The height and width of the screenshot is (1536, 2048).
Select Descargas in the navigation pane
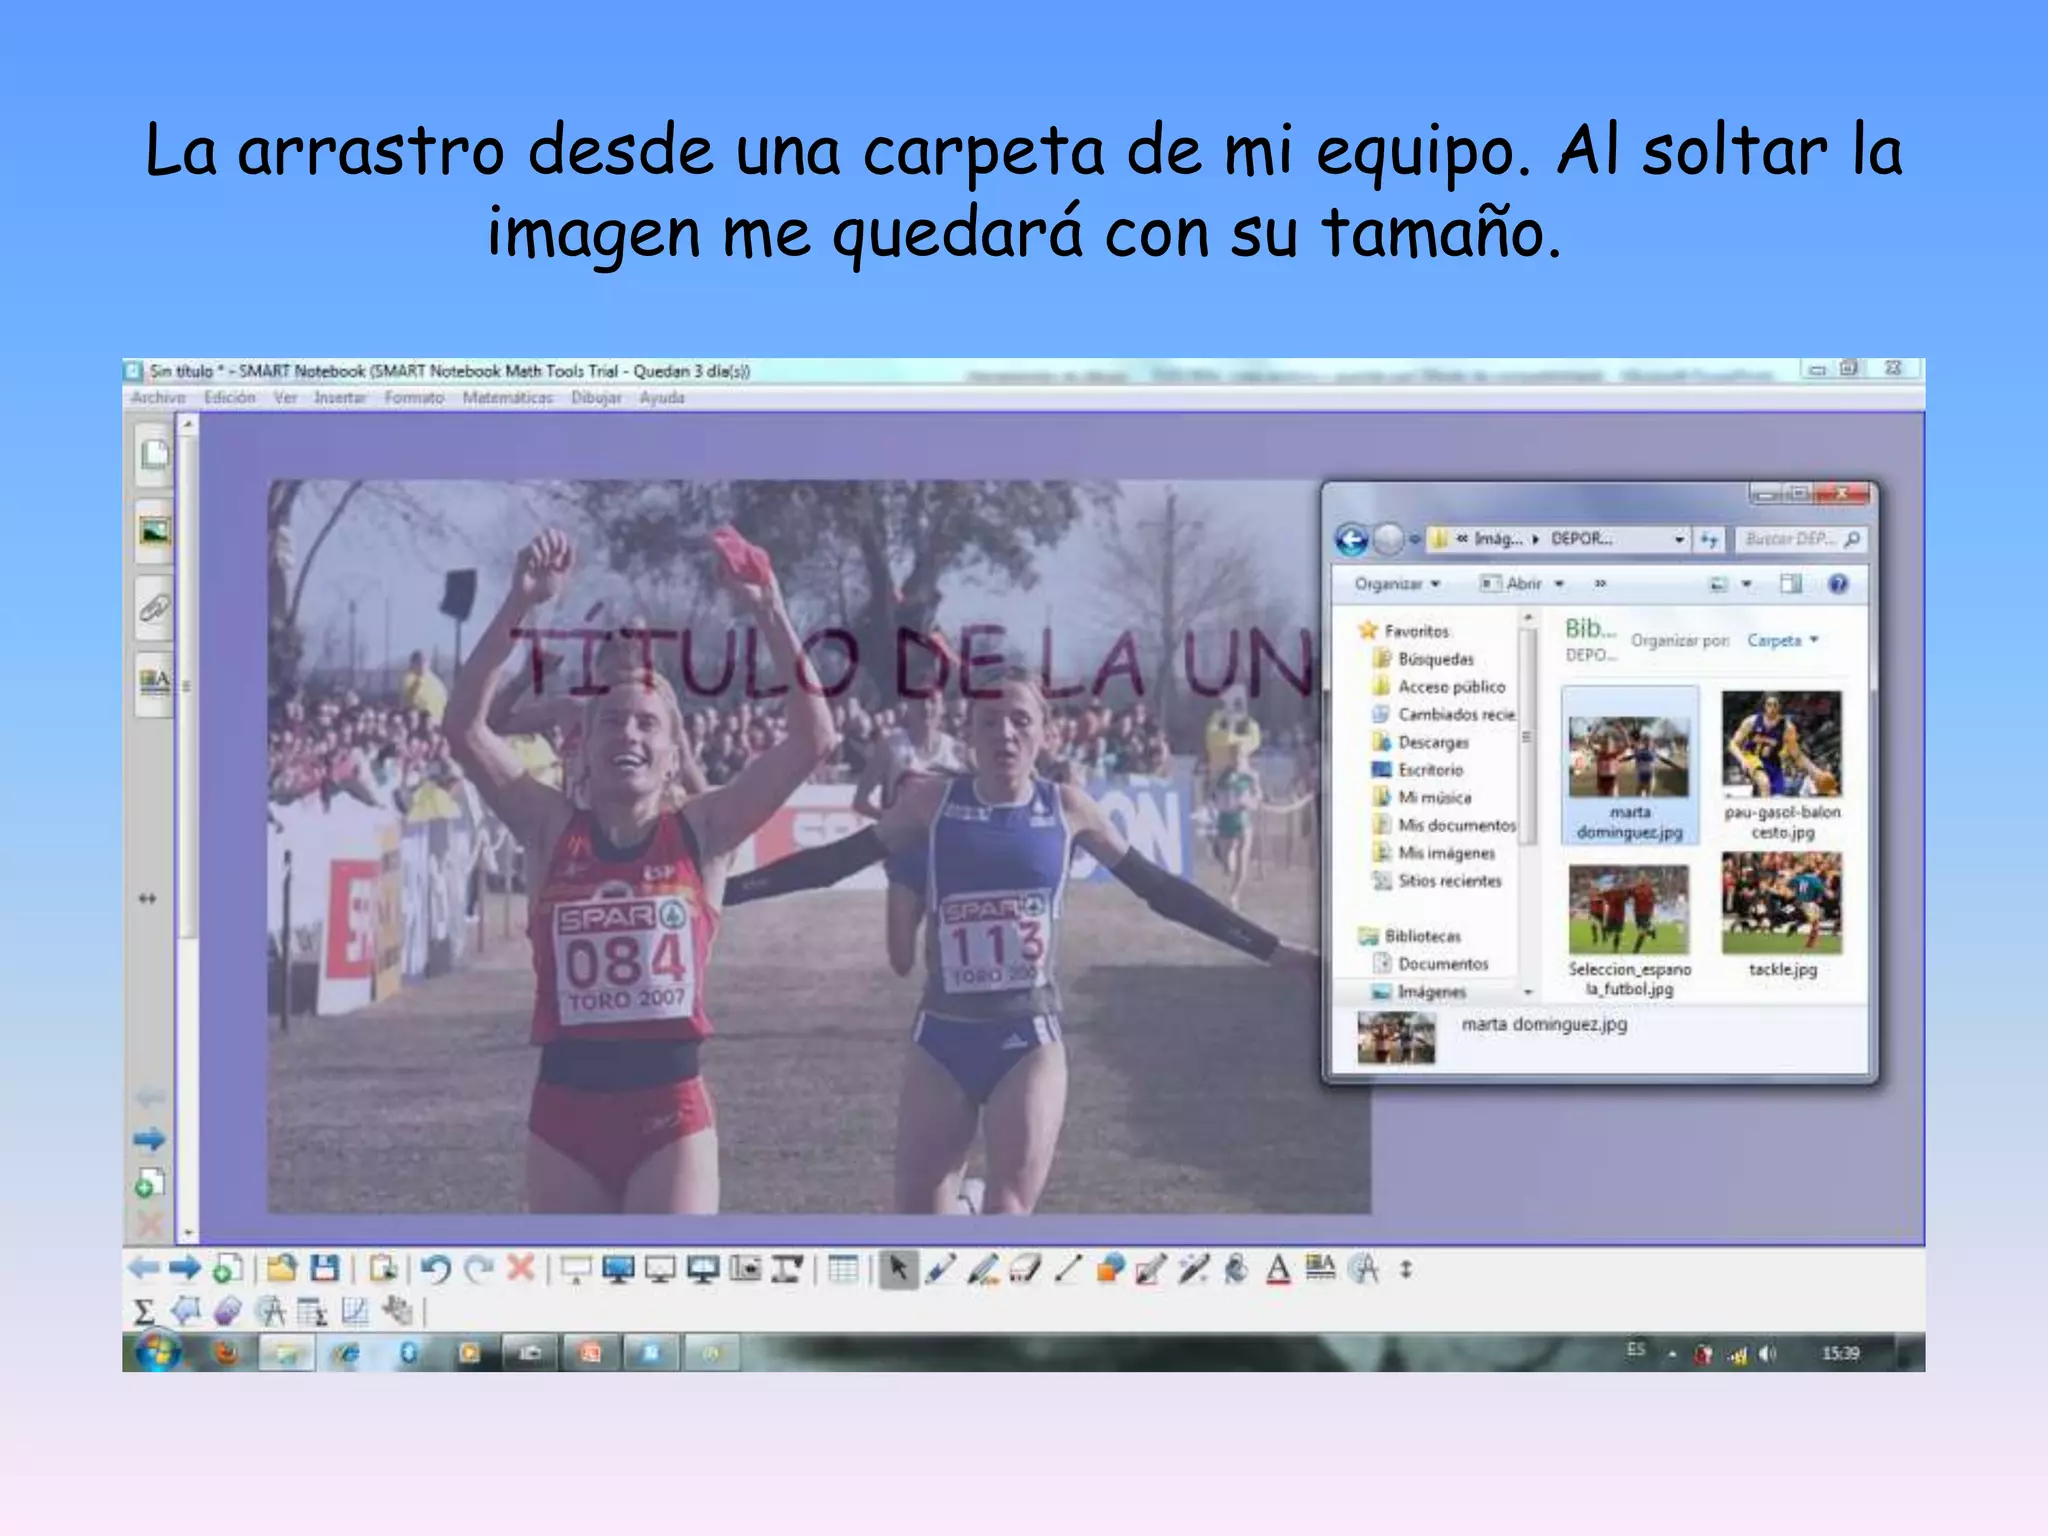pyautogui.click(x=1433, y=742)
